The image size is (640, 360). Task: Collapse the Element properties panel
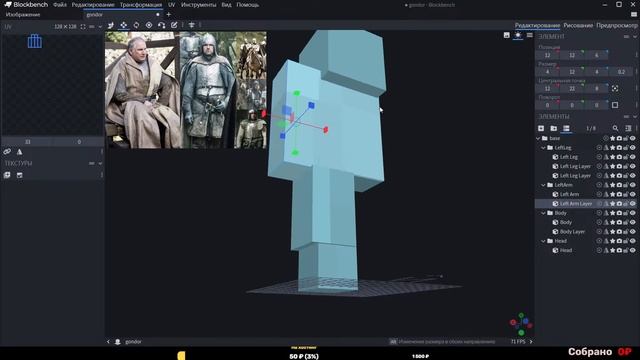pyautogui.click(x=635, y=37)
